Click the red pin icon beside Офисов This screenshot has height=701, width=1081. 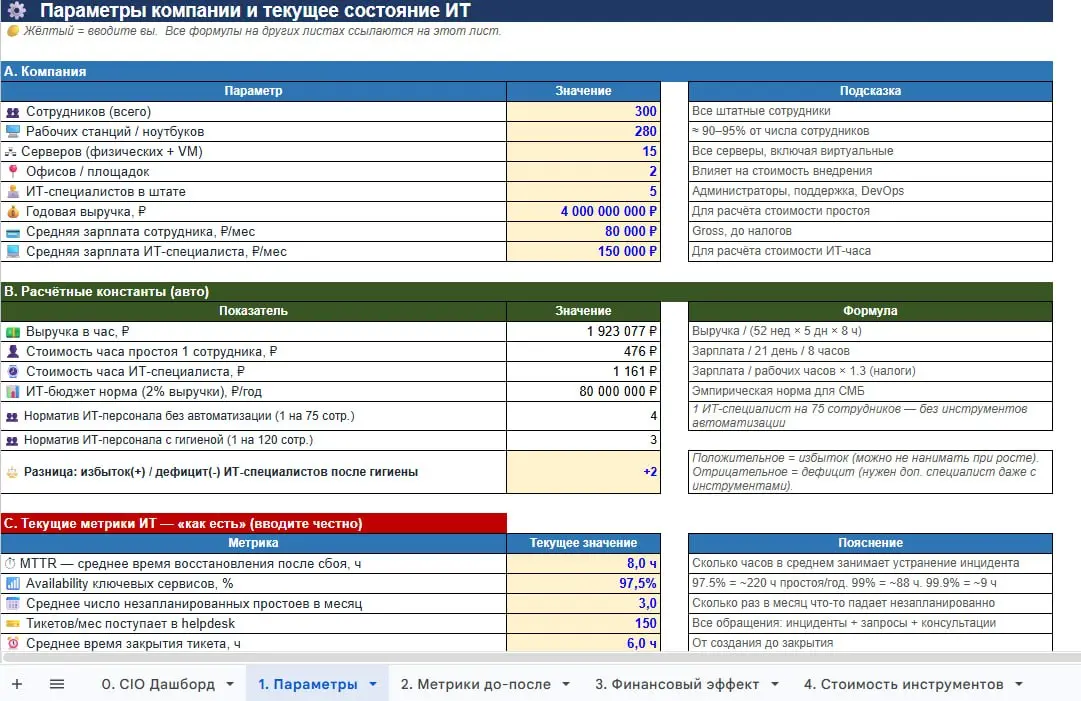click(13, 171)
